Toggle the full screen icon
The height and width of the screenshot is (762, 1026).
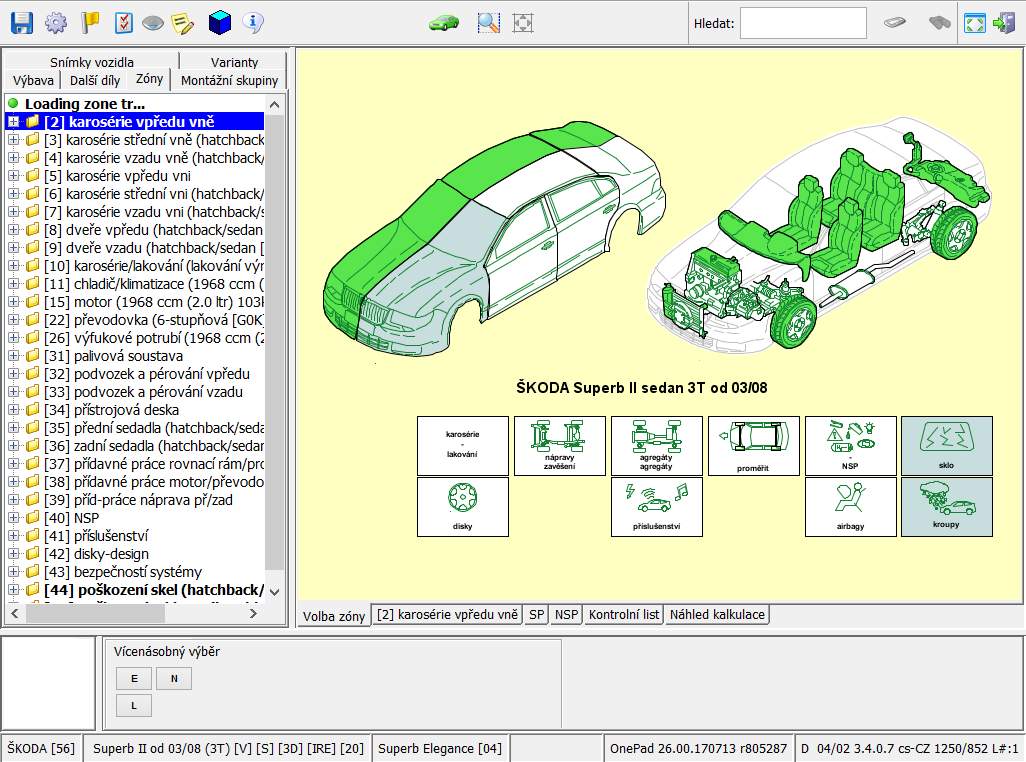[975, 24]
